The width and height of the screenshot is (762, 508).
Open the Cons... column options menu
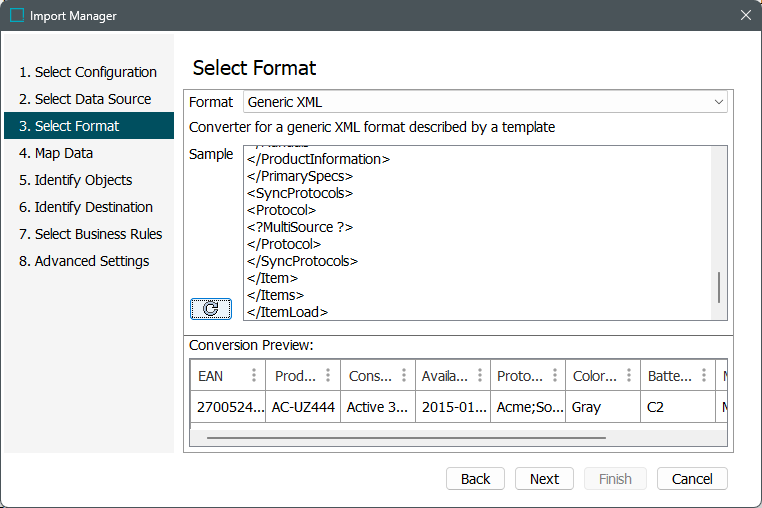[403, 376]
